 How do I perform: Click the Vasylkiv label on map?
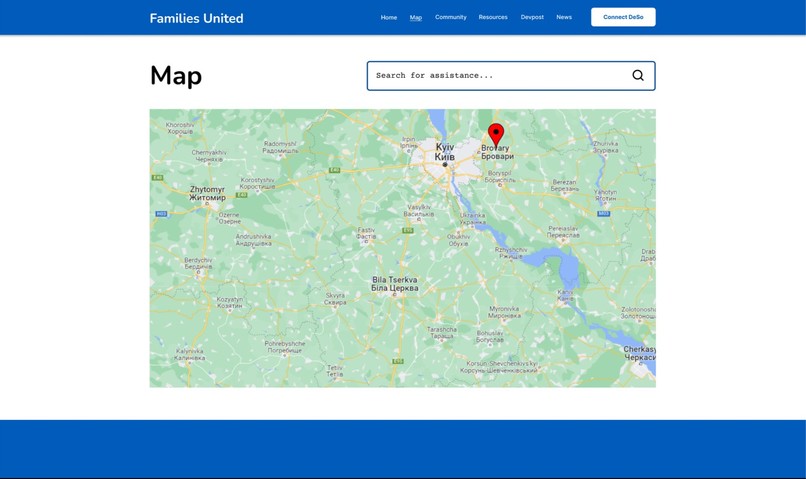coord(419,210)
